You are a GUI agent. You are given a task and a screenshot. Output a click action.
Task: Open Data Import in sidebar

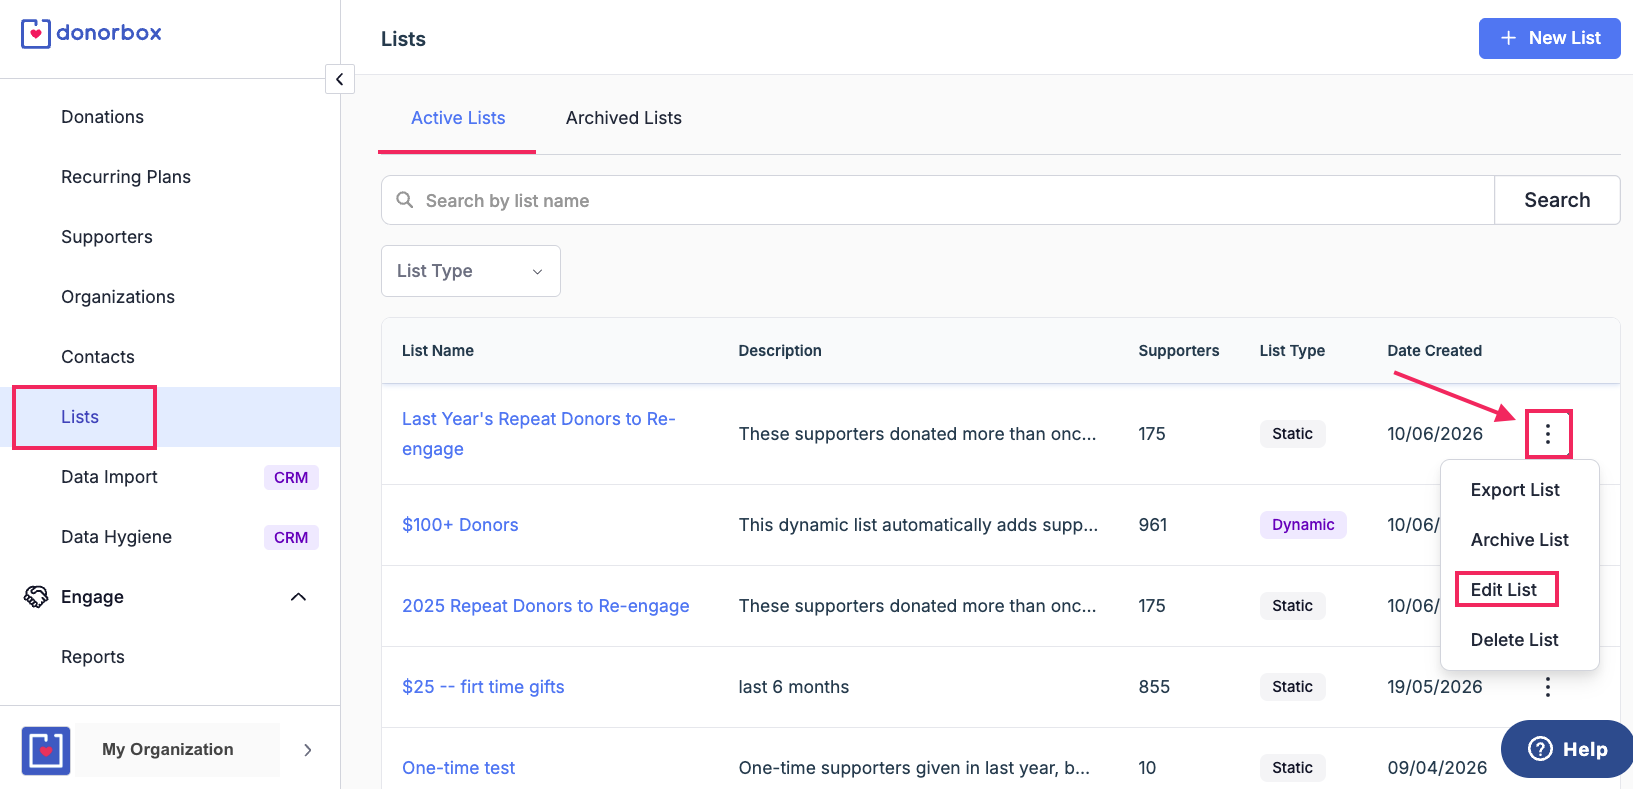(109, 477)
